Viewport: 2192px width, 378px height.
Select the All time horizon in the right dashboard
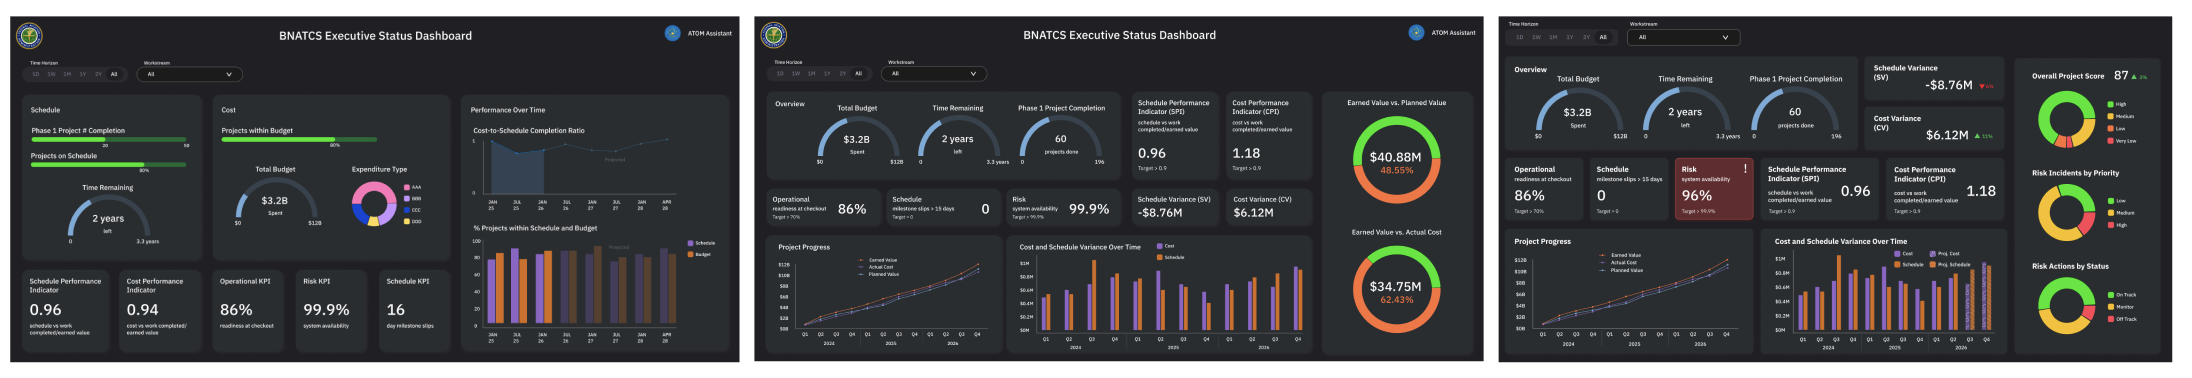[1603, 37]
